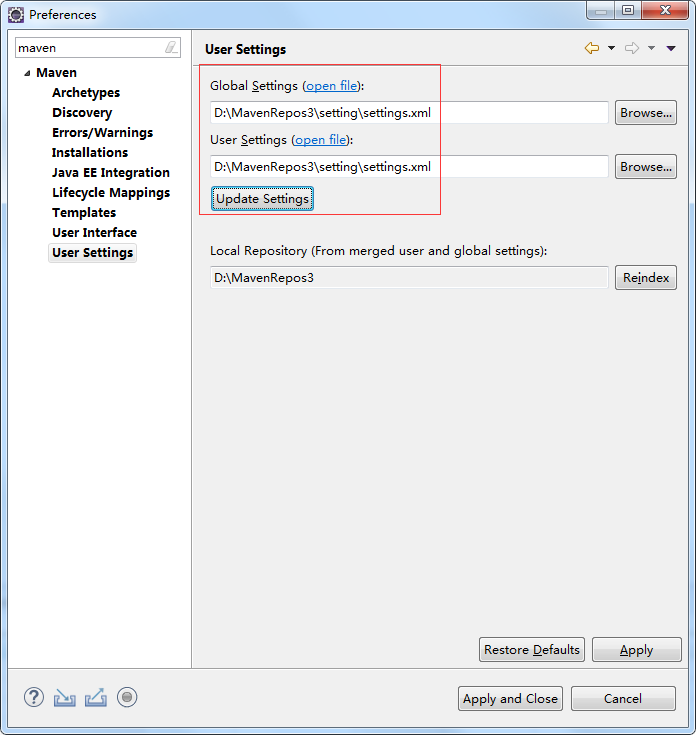Click the User Settings path field
Viewport: 696px width, 735px height.
pyautogui.click(x=409, y=166)
